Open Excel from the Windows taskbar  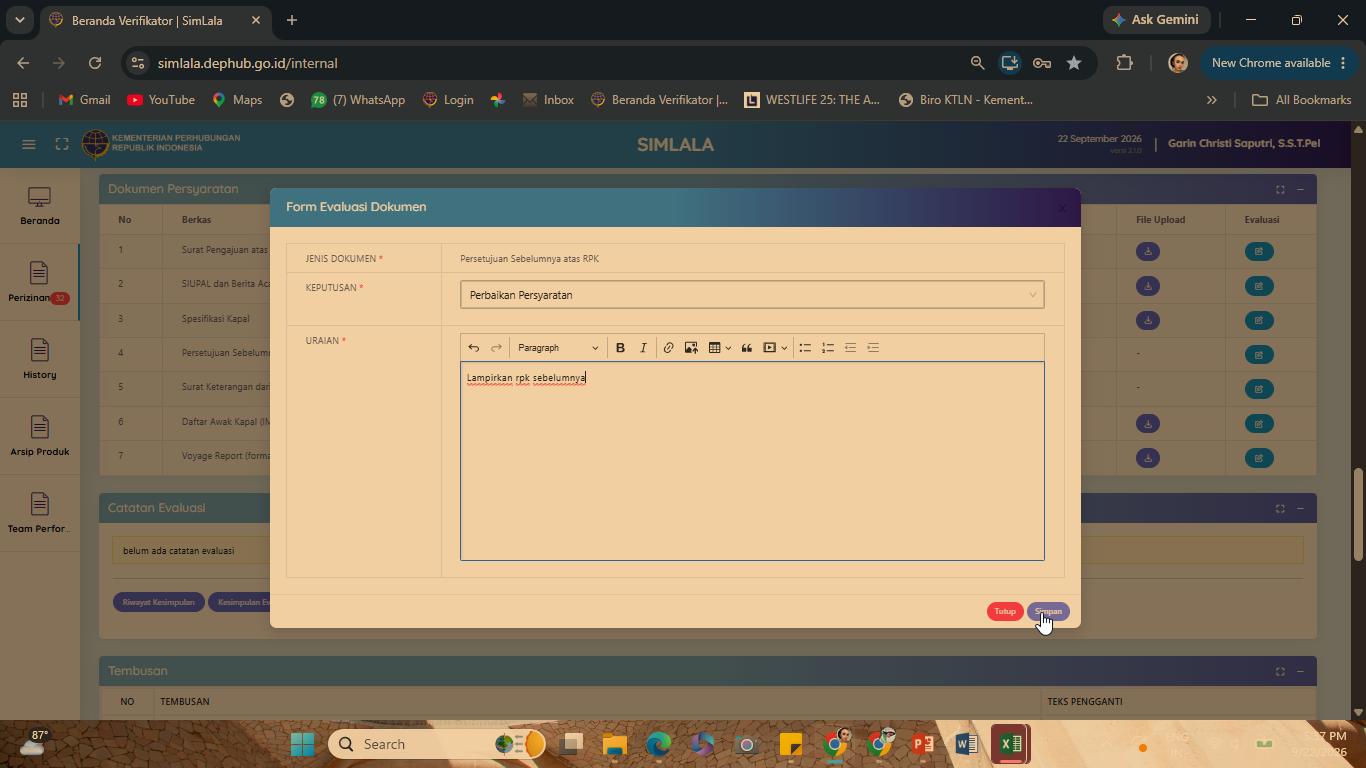point(1011,744)
